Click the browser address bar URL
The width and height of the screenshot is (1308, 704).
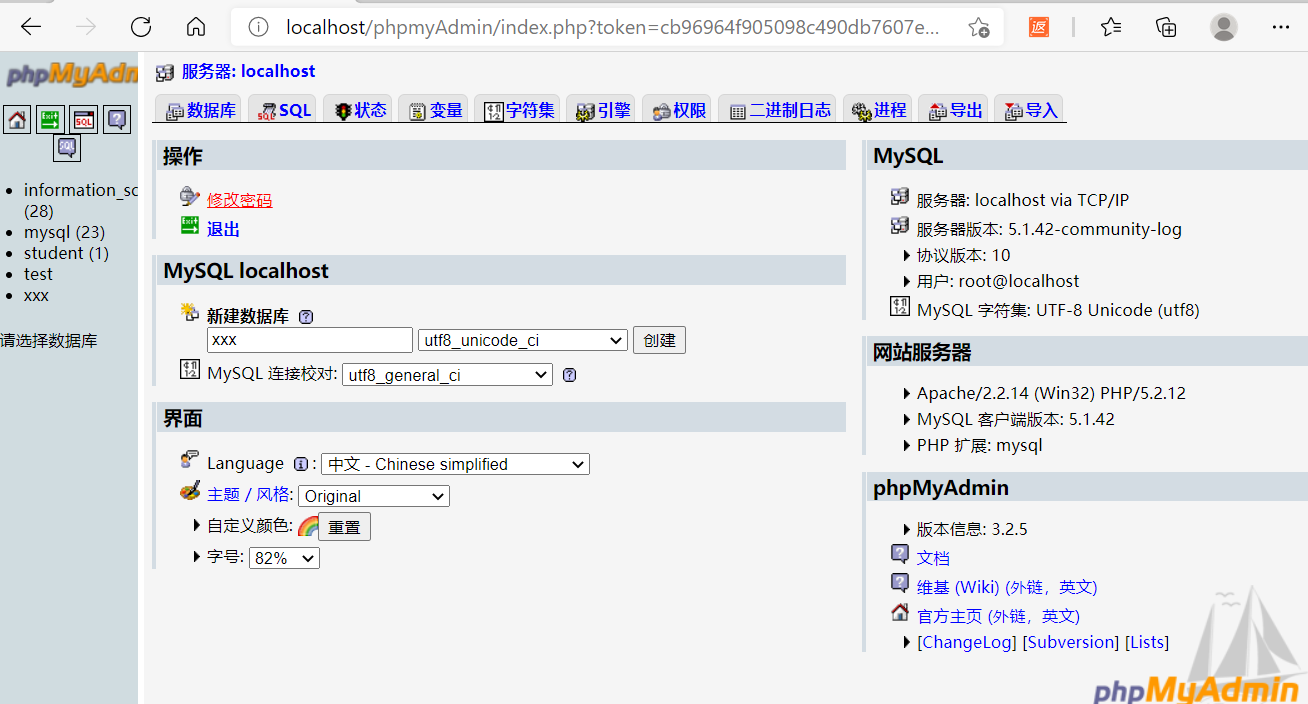pyautogui.click(x=612, y=27)
